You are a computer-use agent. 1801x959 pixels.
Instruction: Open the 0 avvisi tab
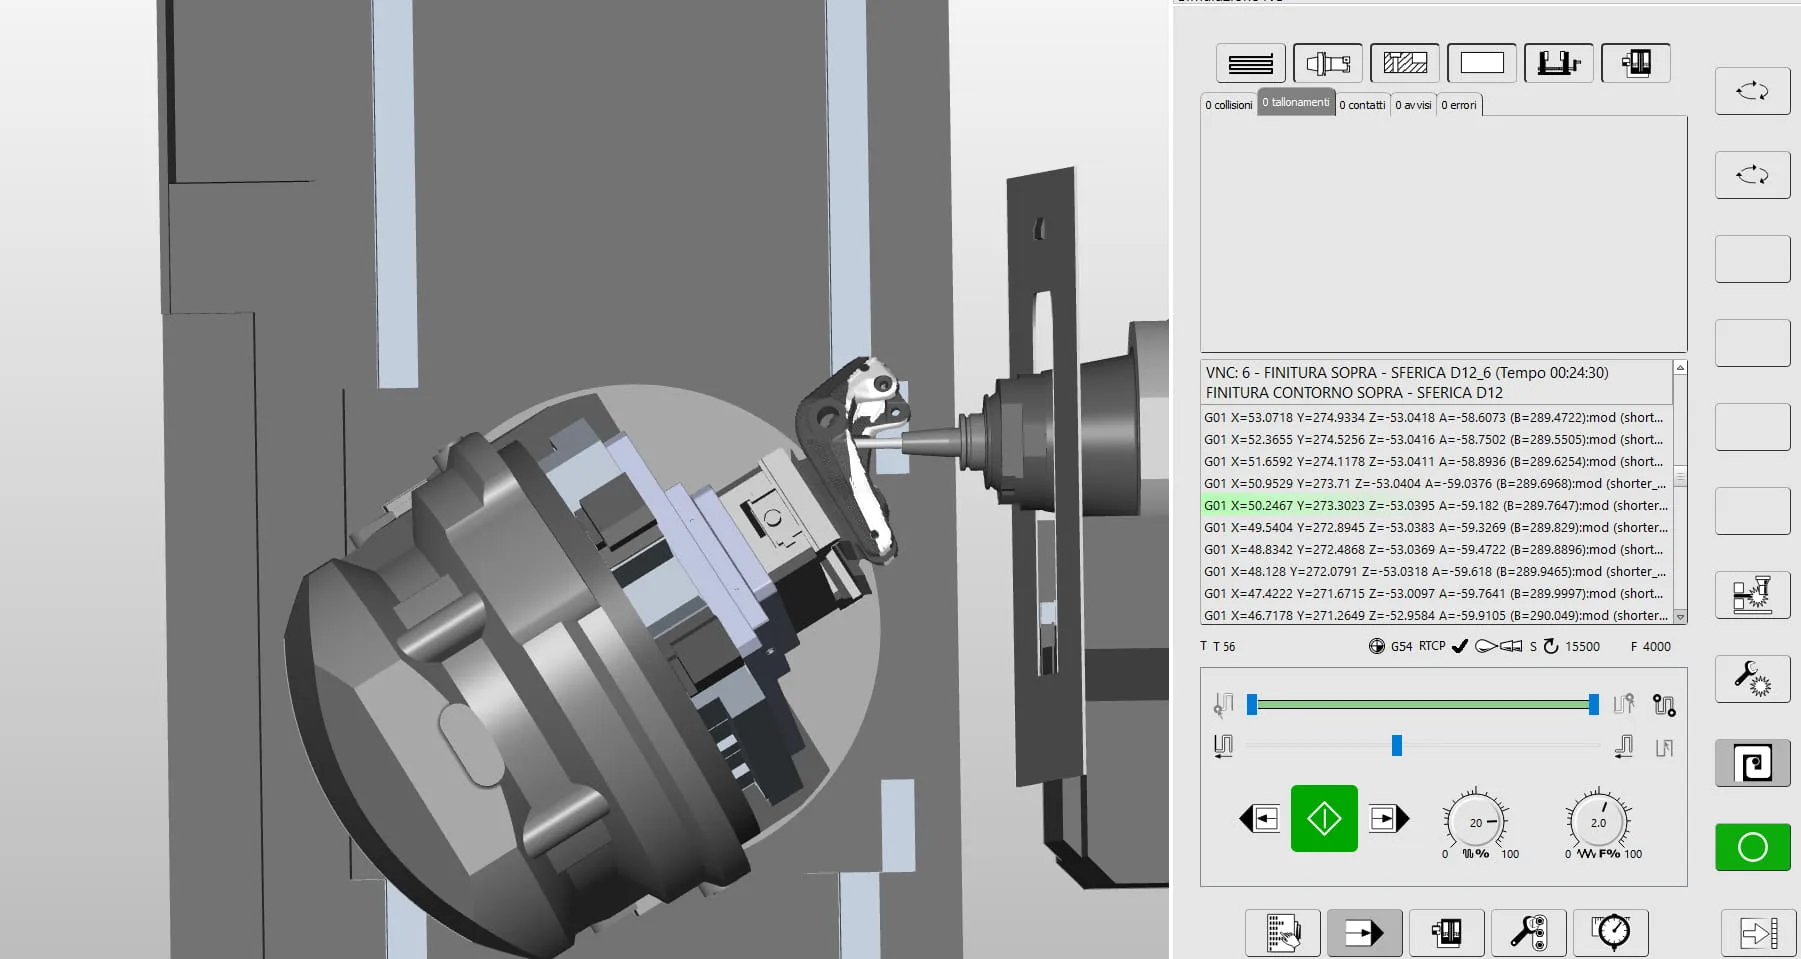1413,105
